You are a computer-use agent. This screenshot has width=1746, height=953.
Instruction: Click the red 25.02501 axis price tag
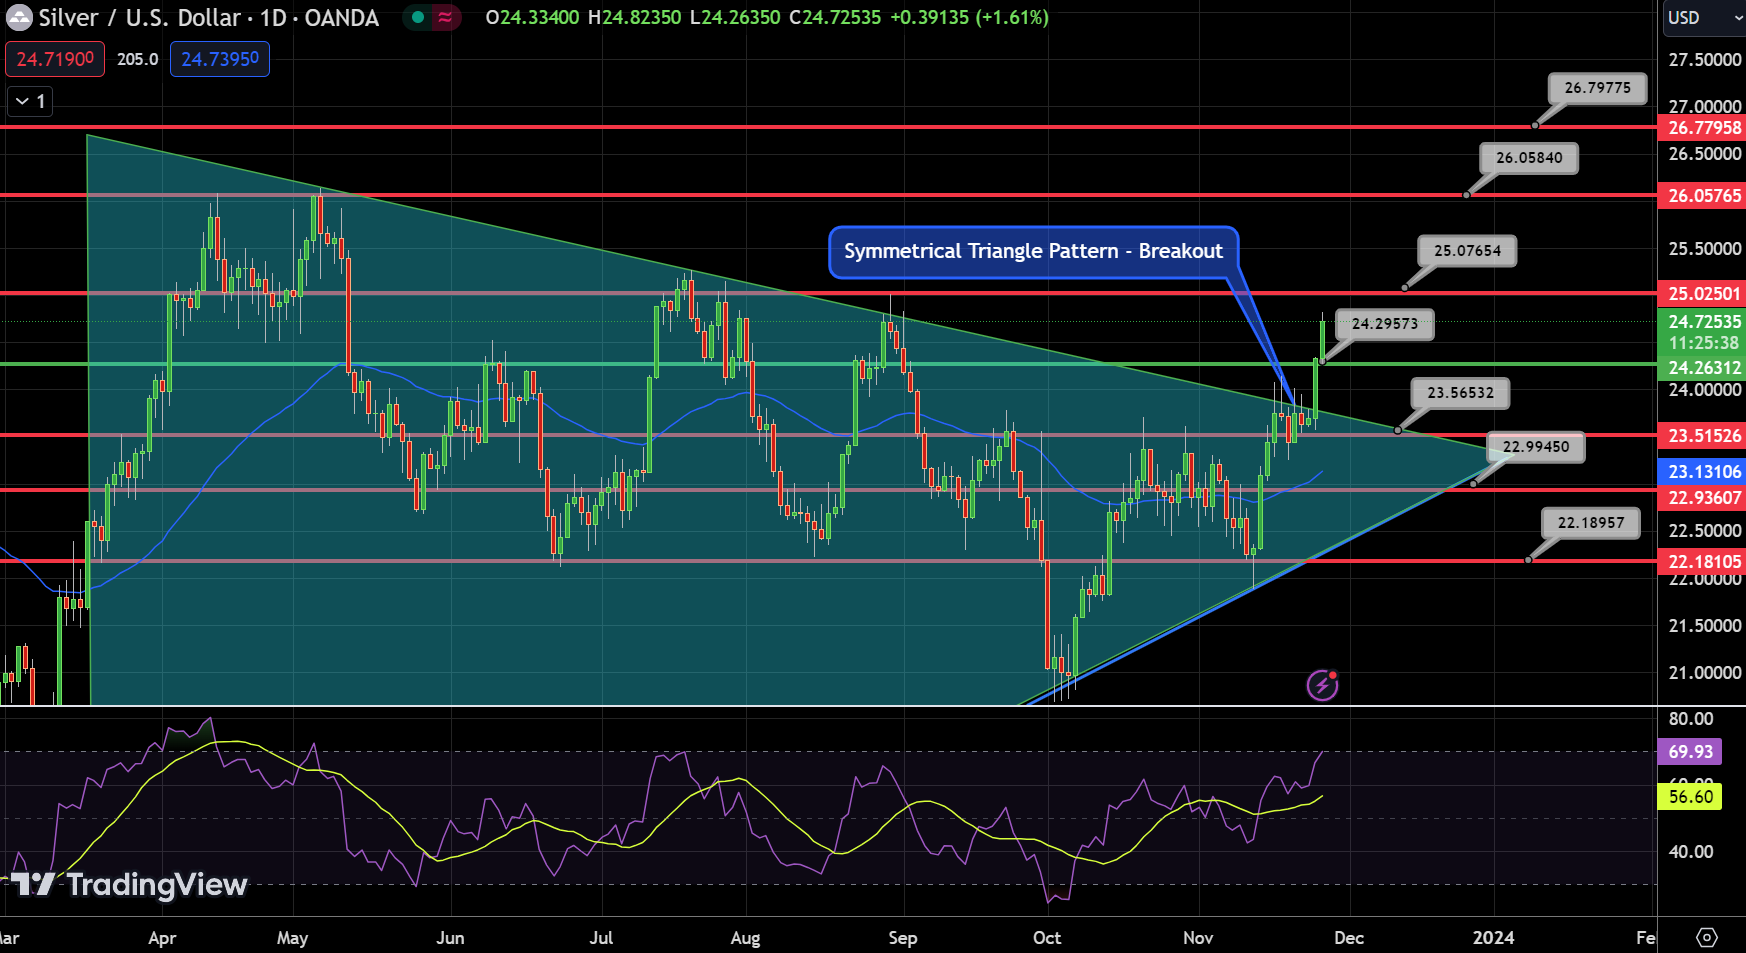1702,294
